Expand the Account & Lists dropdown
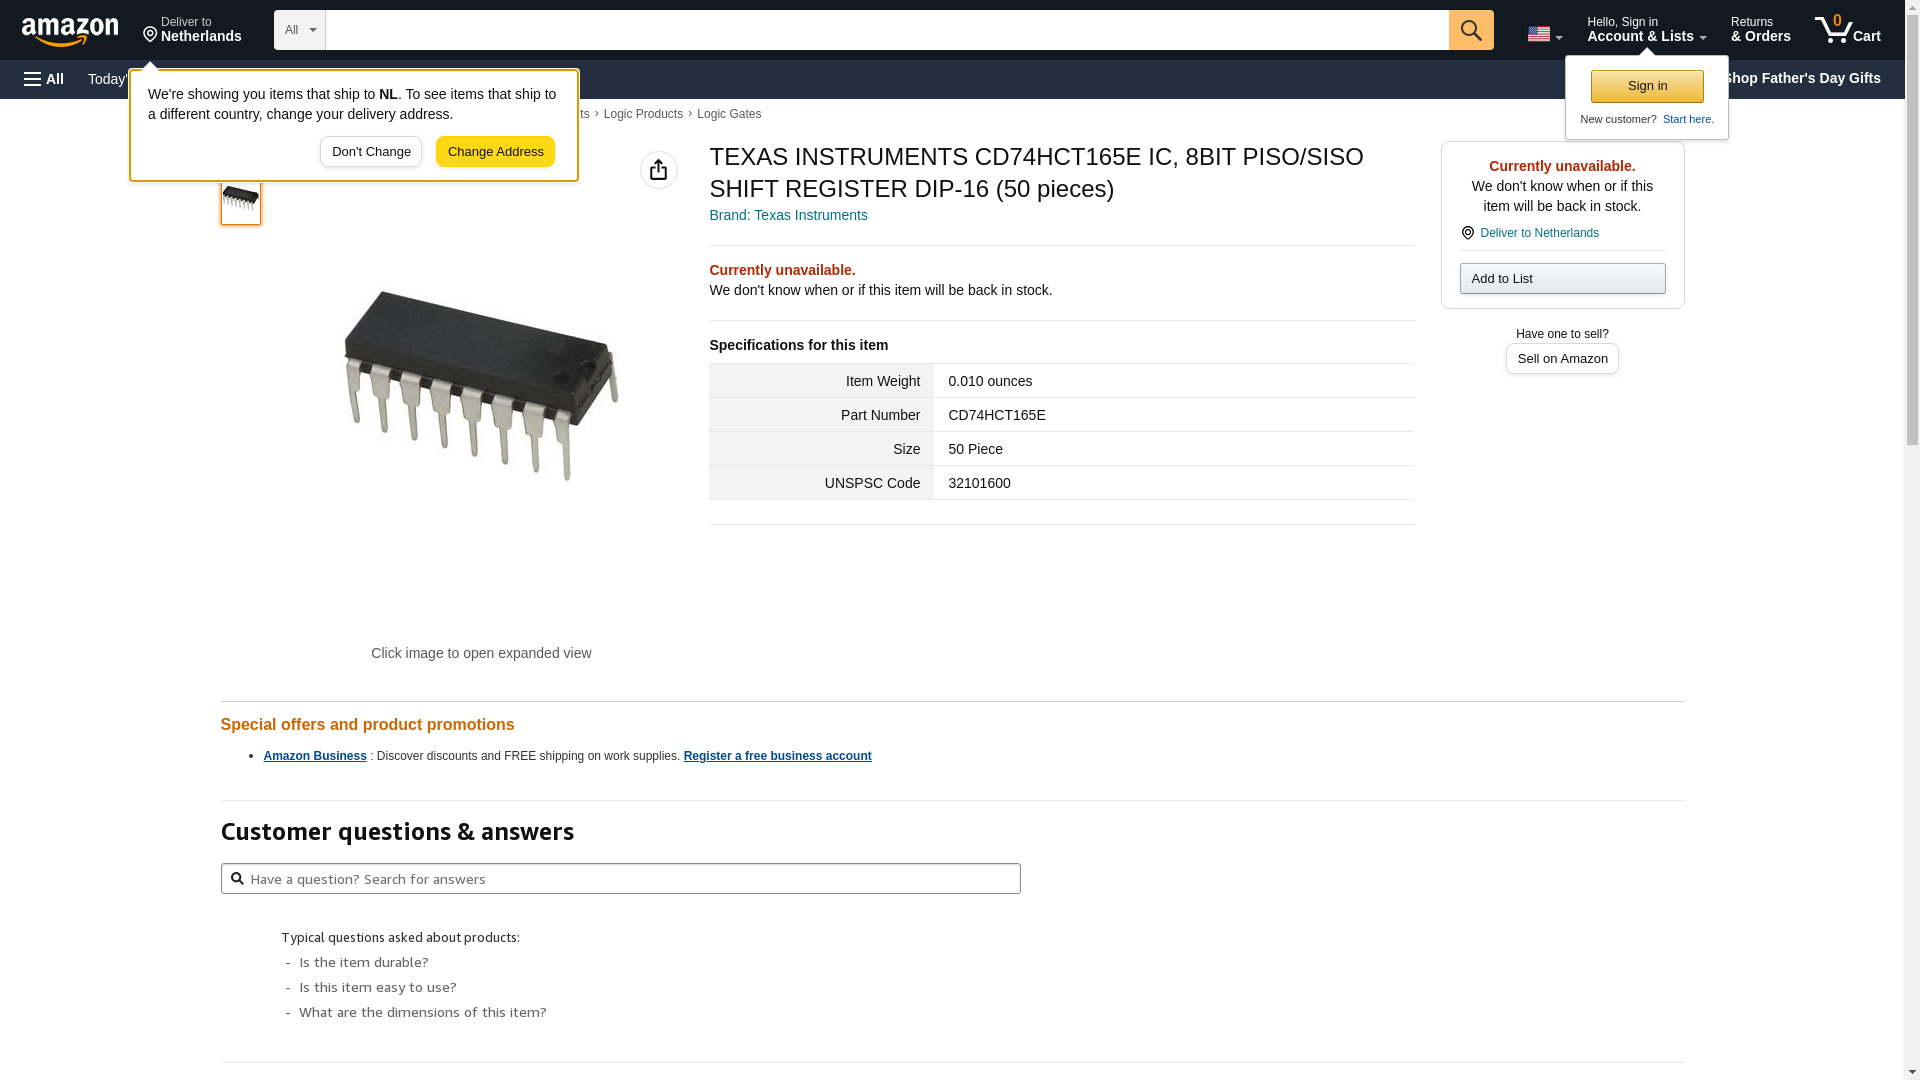 click(x=1646, y=30)
